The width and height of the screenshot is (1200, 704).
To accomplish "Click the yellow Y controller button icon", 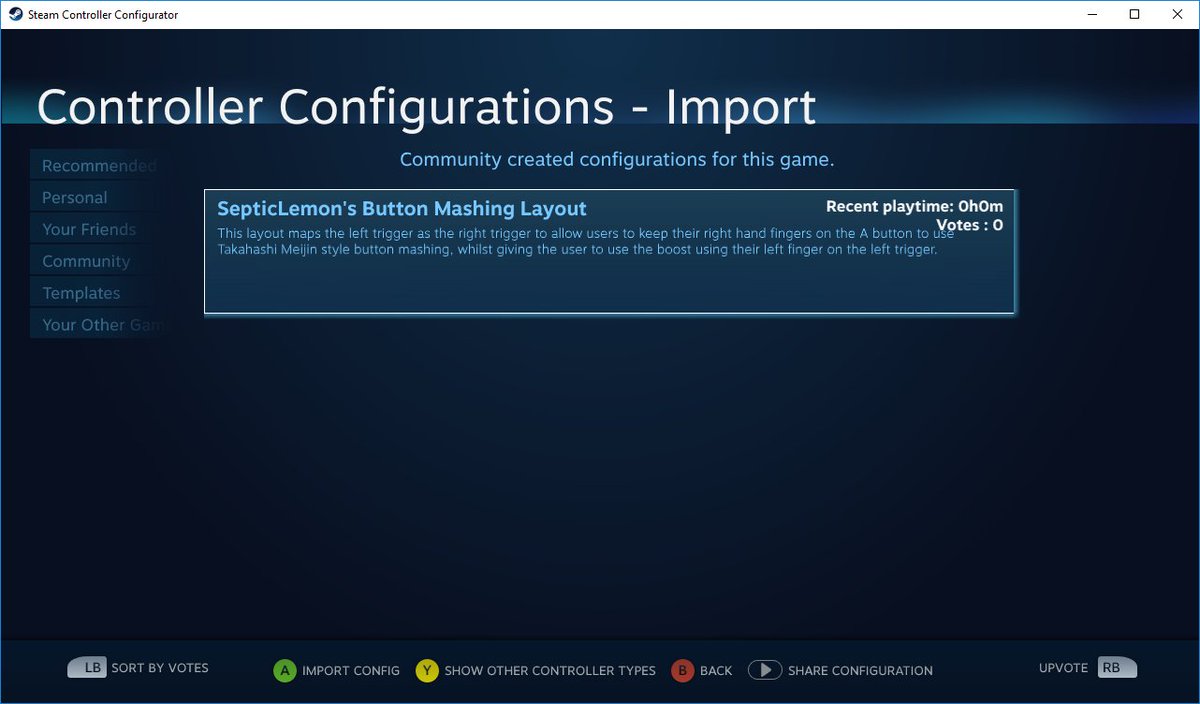I will [426, 671].
